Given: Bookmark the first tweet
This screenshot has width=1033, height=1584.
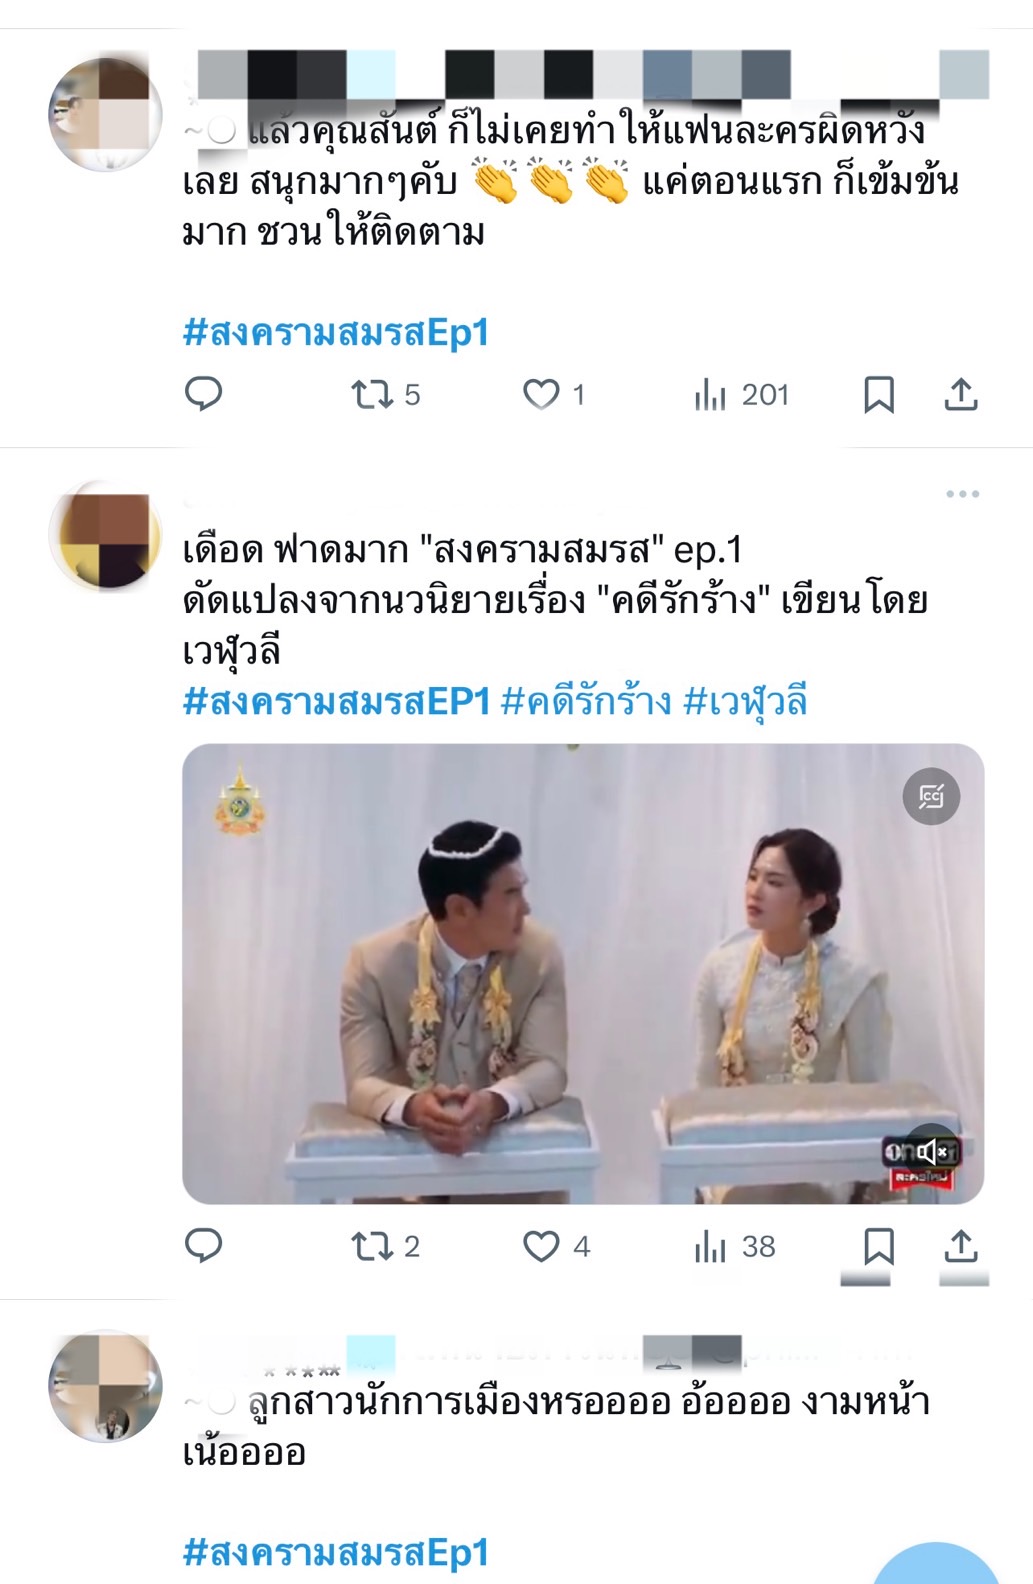Looking at the screenshot, I should [x=879, y=395].
